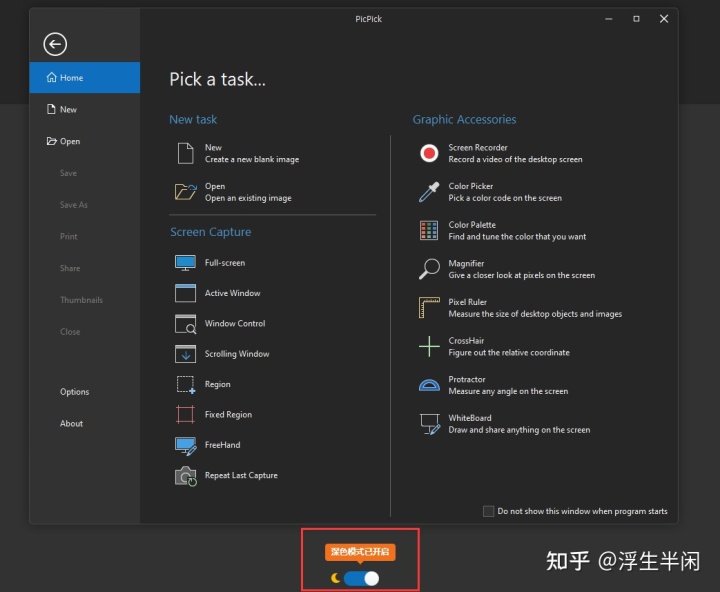Click the Region capture dashed-box icon
Viewport: 720px width, 592px height.
click(x=186, y=384)
